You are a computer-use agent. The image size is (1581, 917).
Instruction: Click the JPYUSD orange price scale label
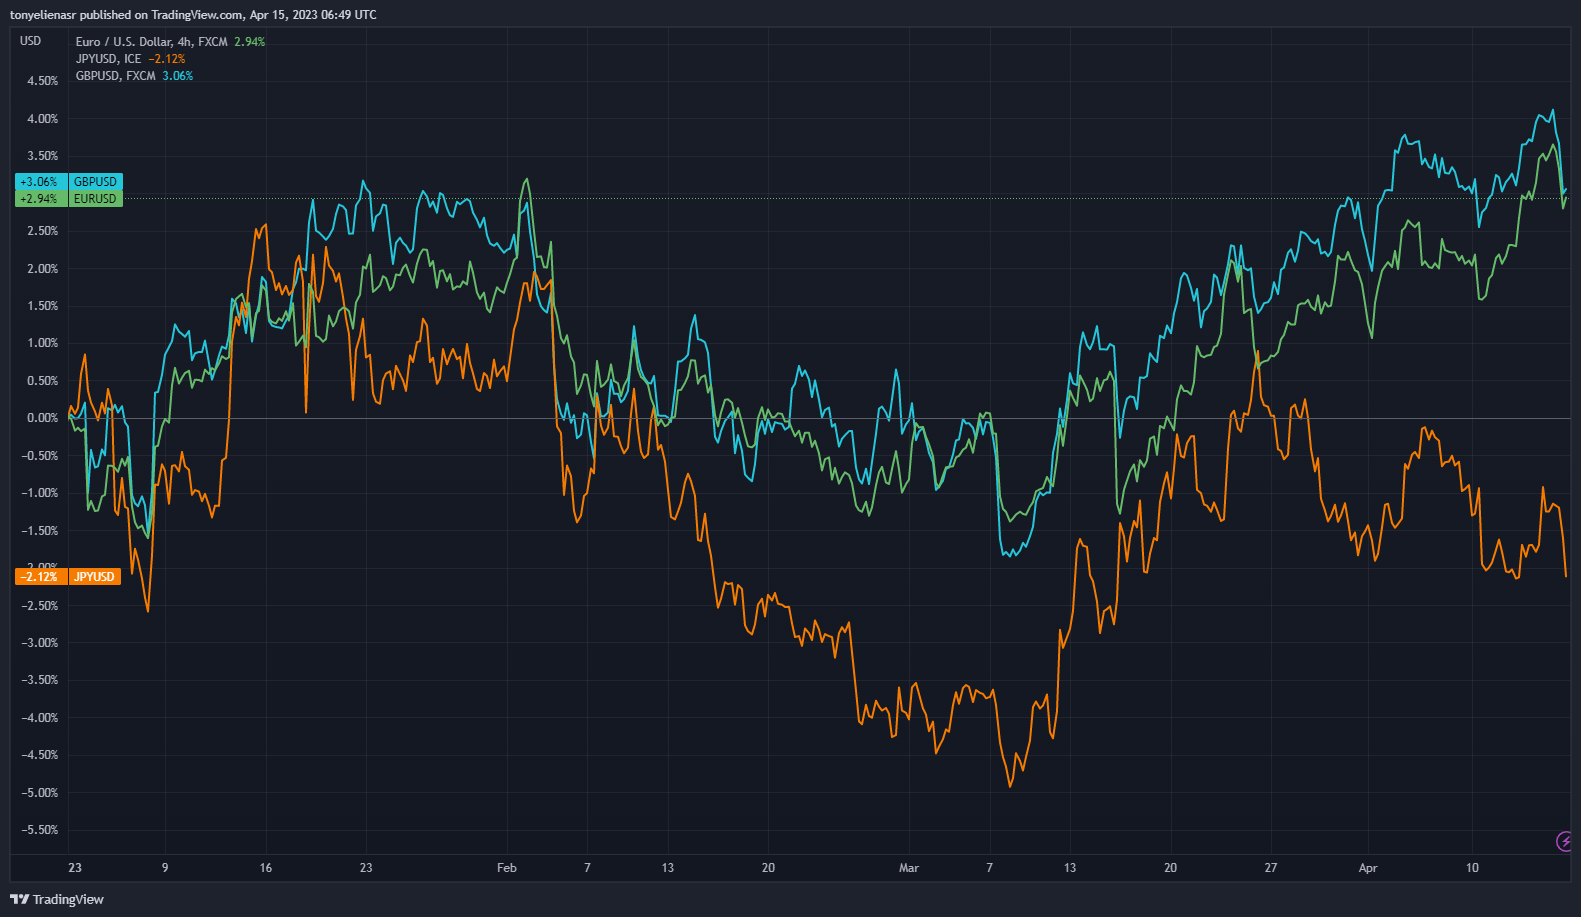click(94, 577)
